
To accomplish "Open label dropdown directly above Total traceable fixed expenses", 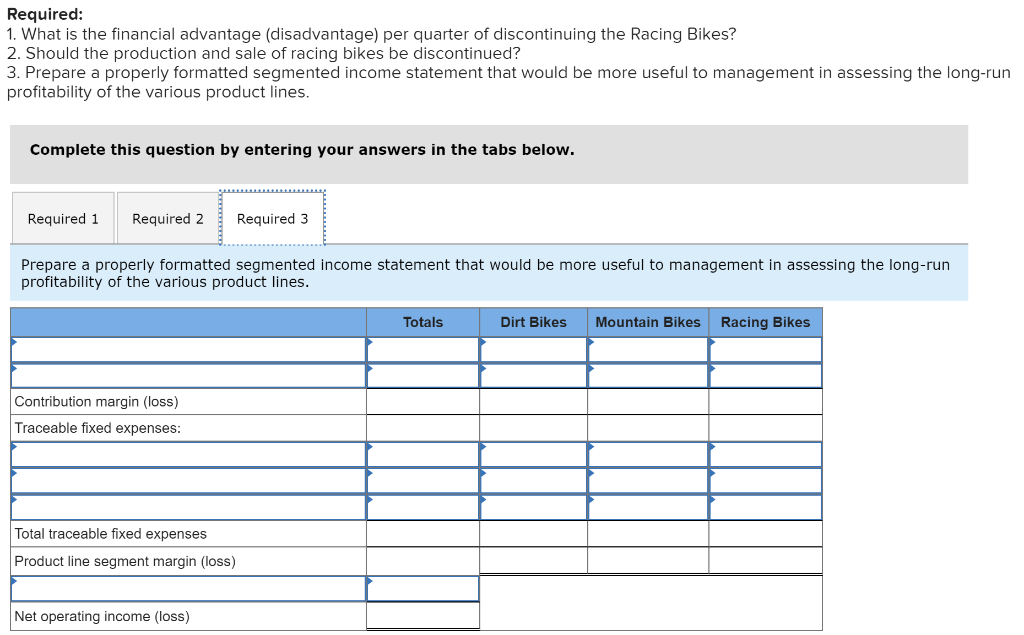I will (189, 507).
